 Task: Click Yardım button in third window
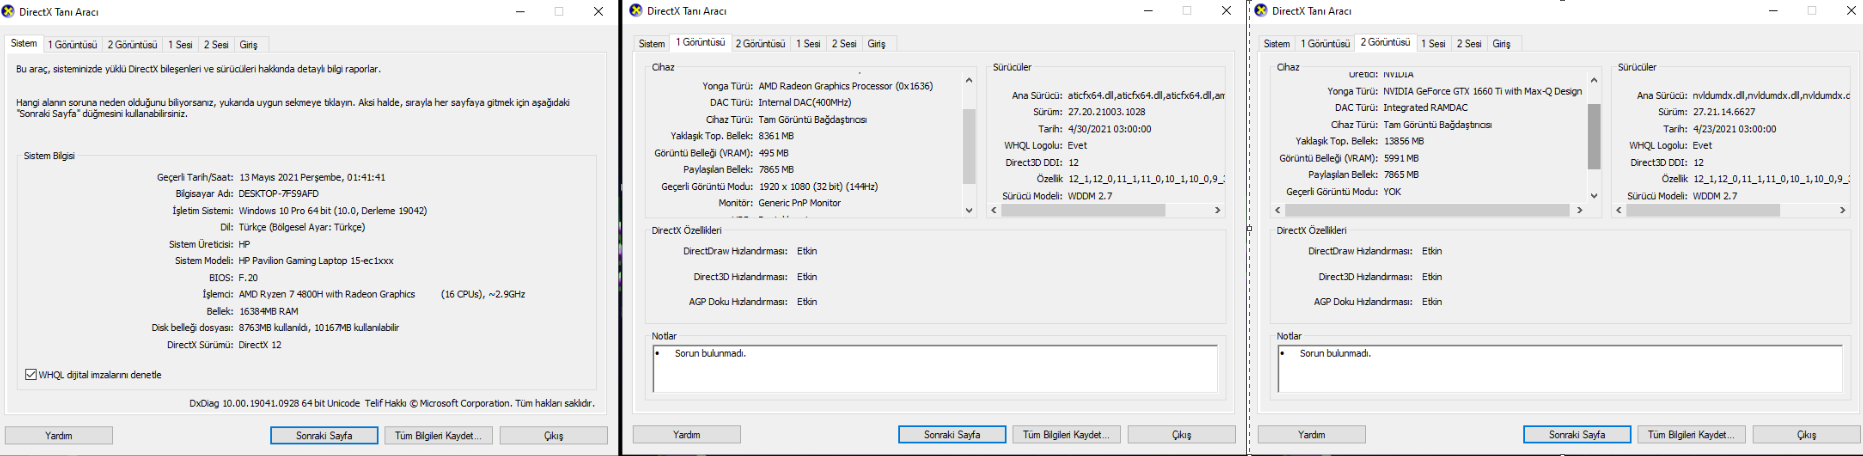coord(1312,435)
